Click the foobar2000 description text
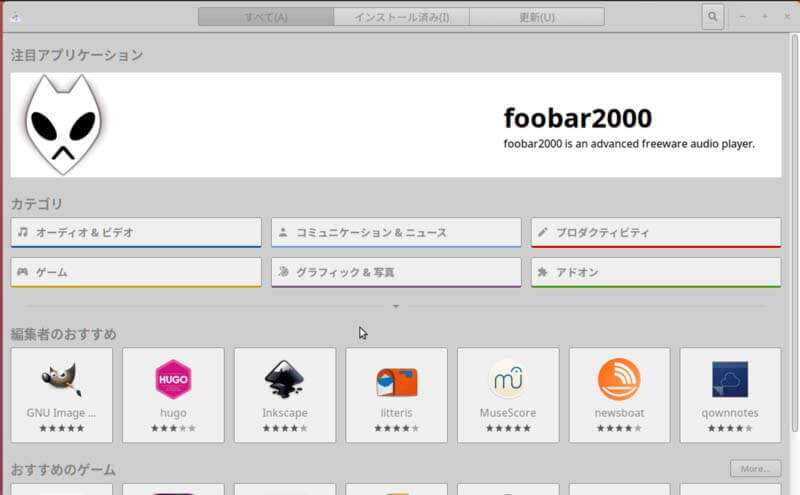 point(629,144)
